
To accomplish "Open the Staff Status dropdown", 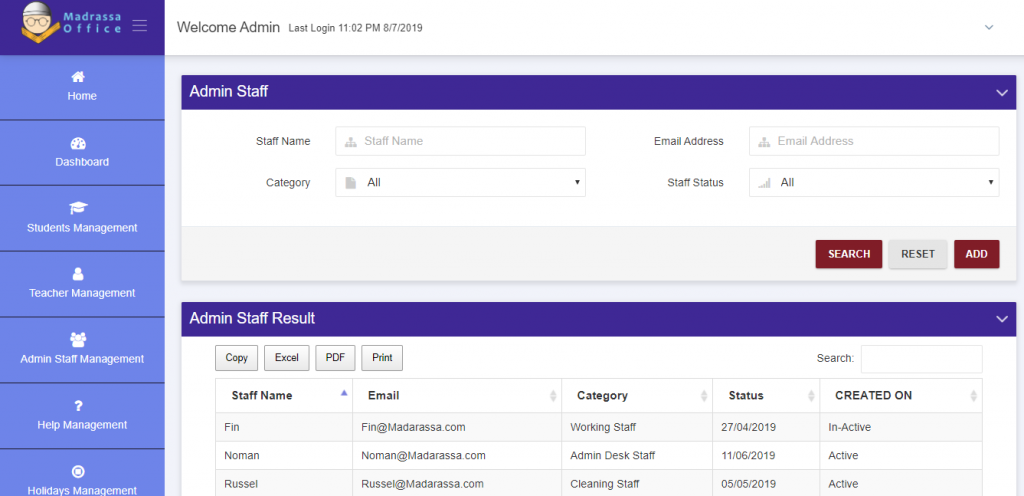I will pos(873,183).
